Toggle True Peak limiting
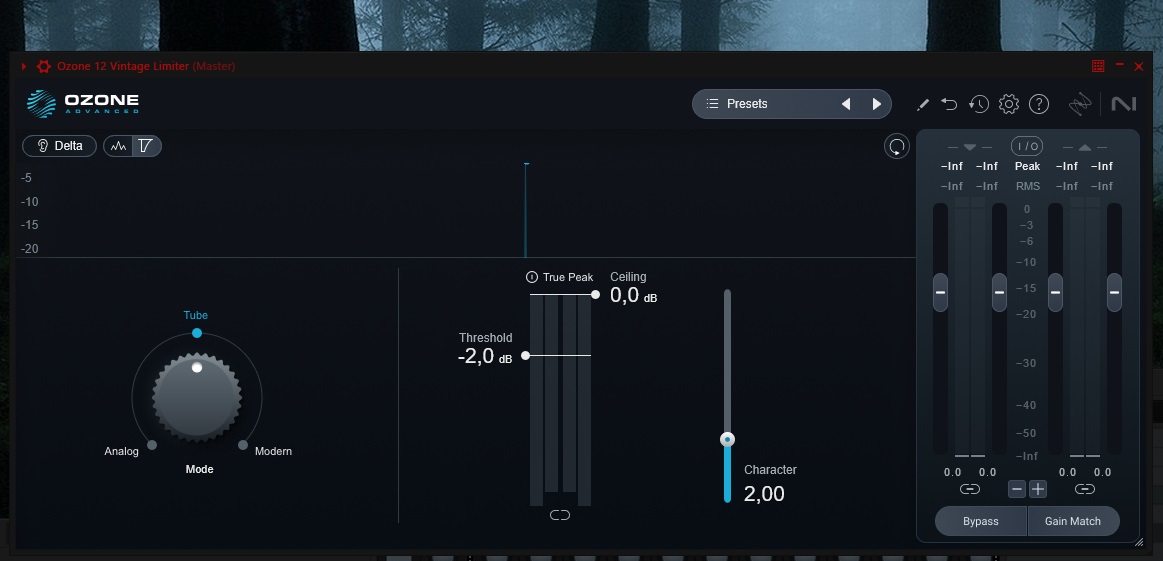This screenshot has width=1163, height=561. (559, 277)
